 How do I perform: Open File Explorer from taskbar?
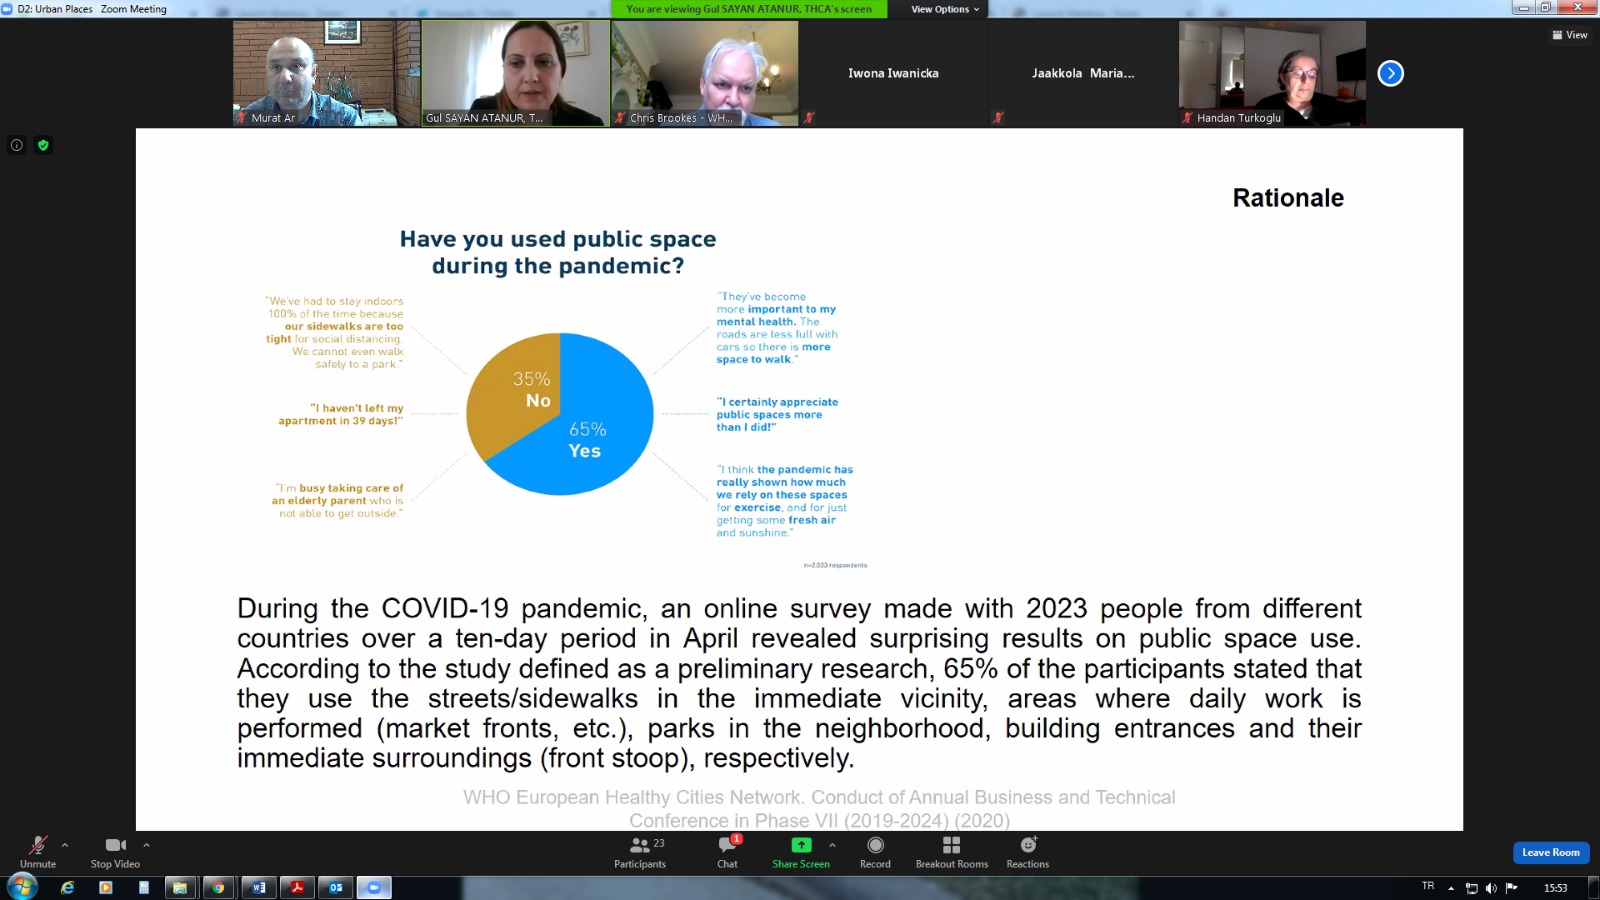tap(180, 887)
